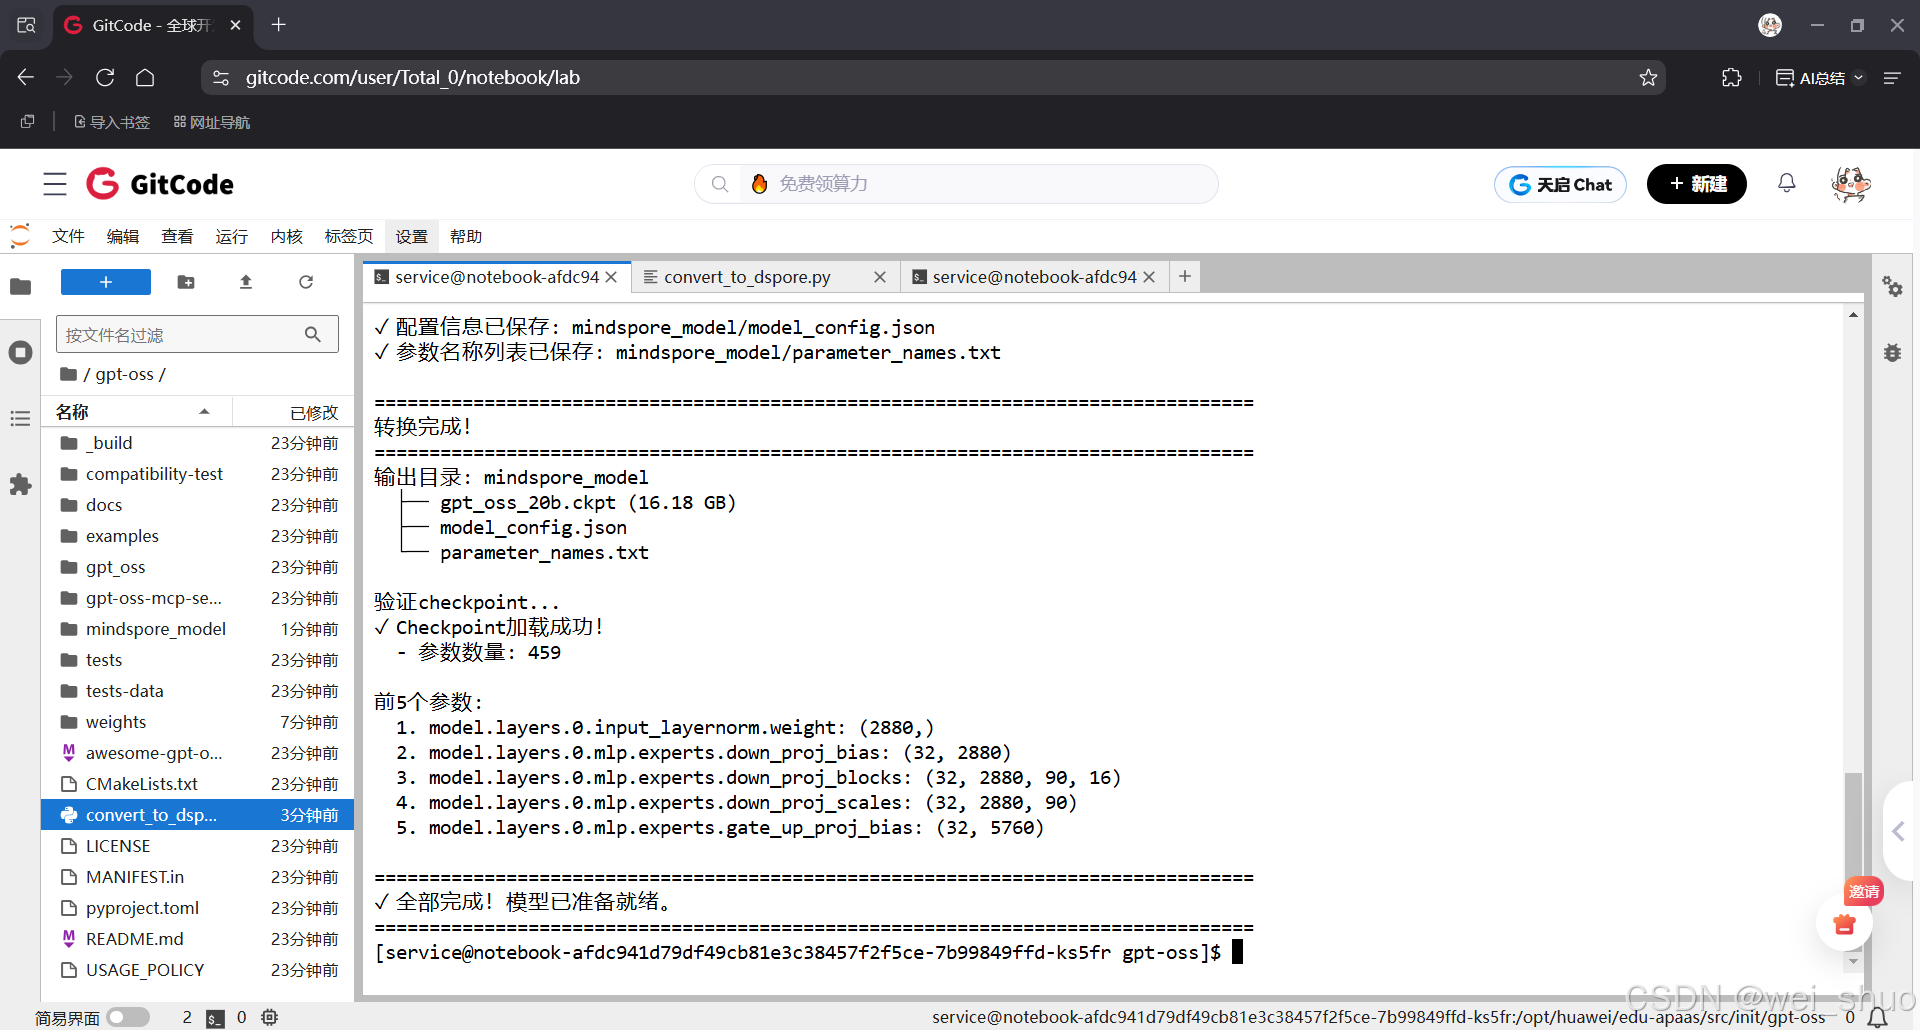Click the browser extensions puzzle icon
The width and height of the screenshot is (1920, 1030).
[1732, 78]
